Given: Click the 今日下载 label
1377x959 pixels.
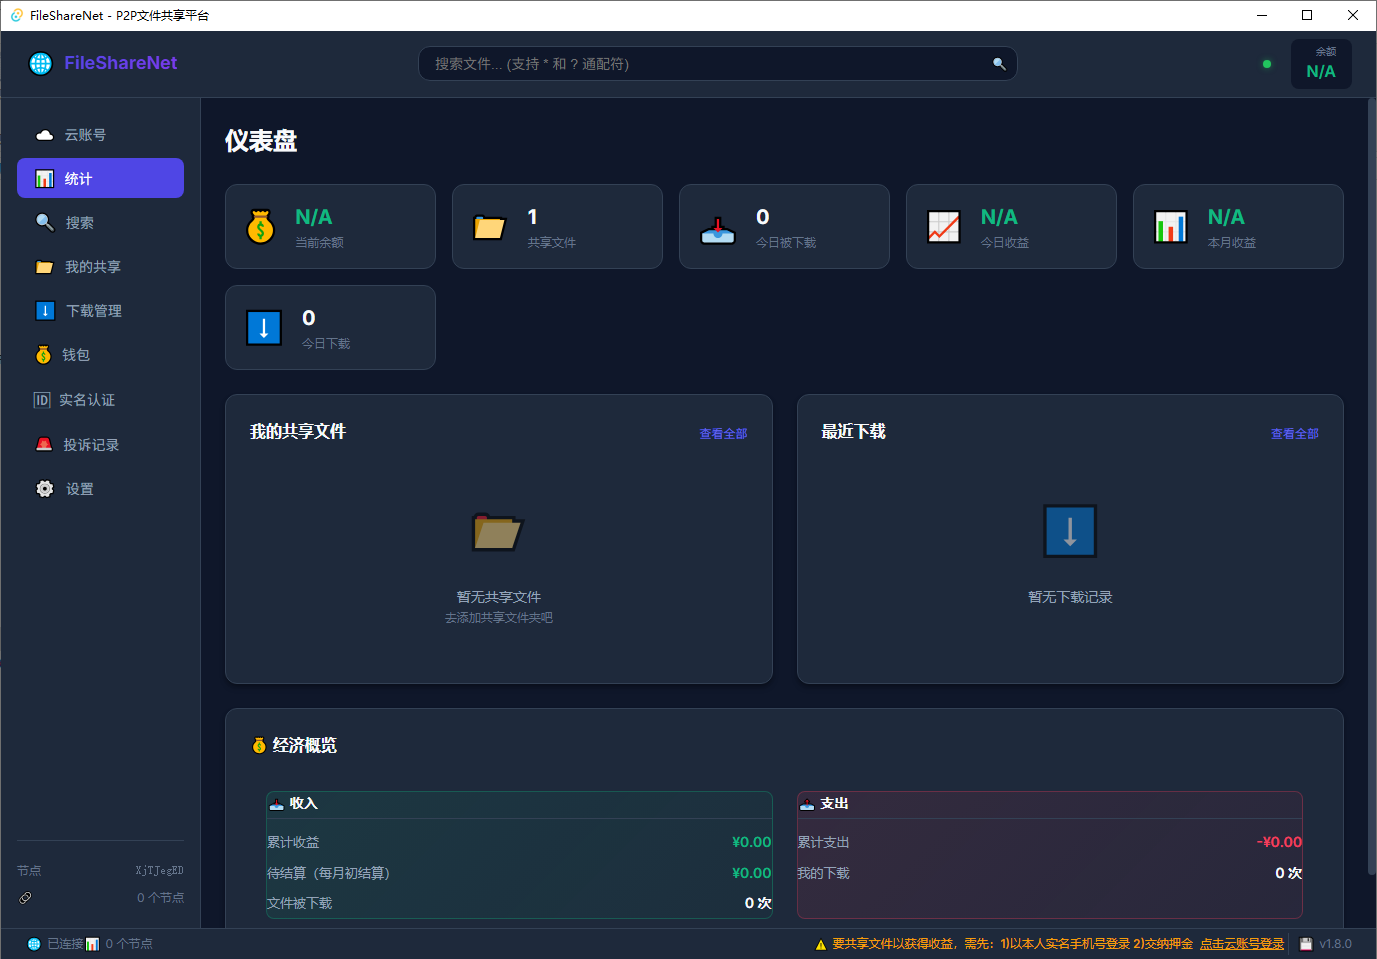Looking at the screenshot, I should (x=326, y=344).
